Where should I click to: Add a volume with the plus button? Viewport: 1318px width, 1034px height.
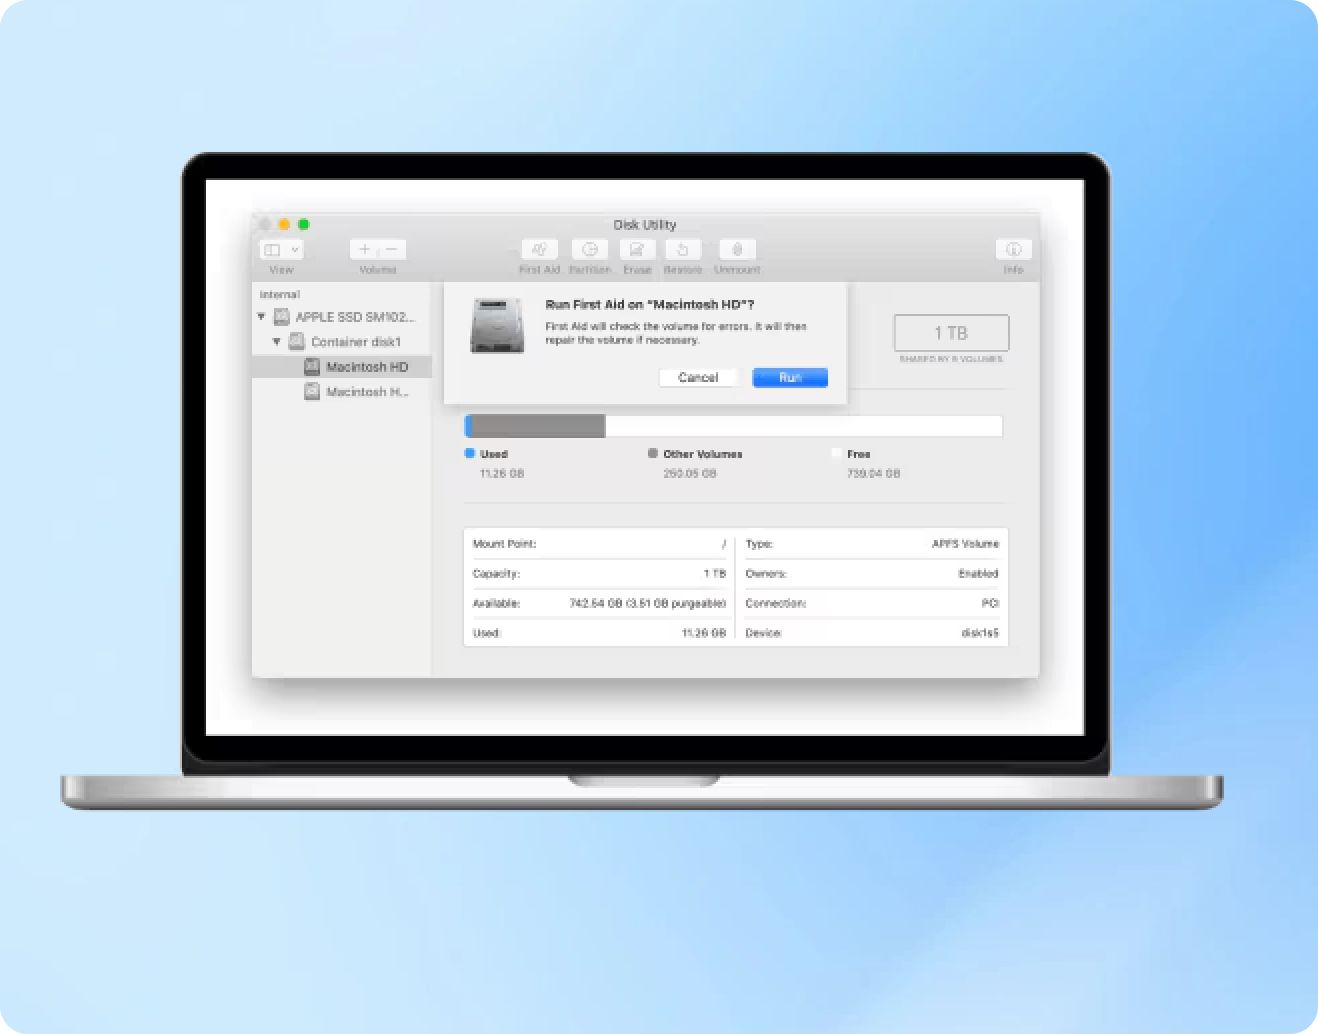click(x=365, y=250)
